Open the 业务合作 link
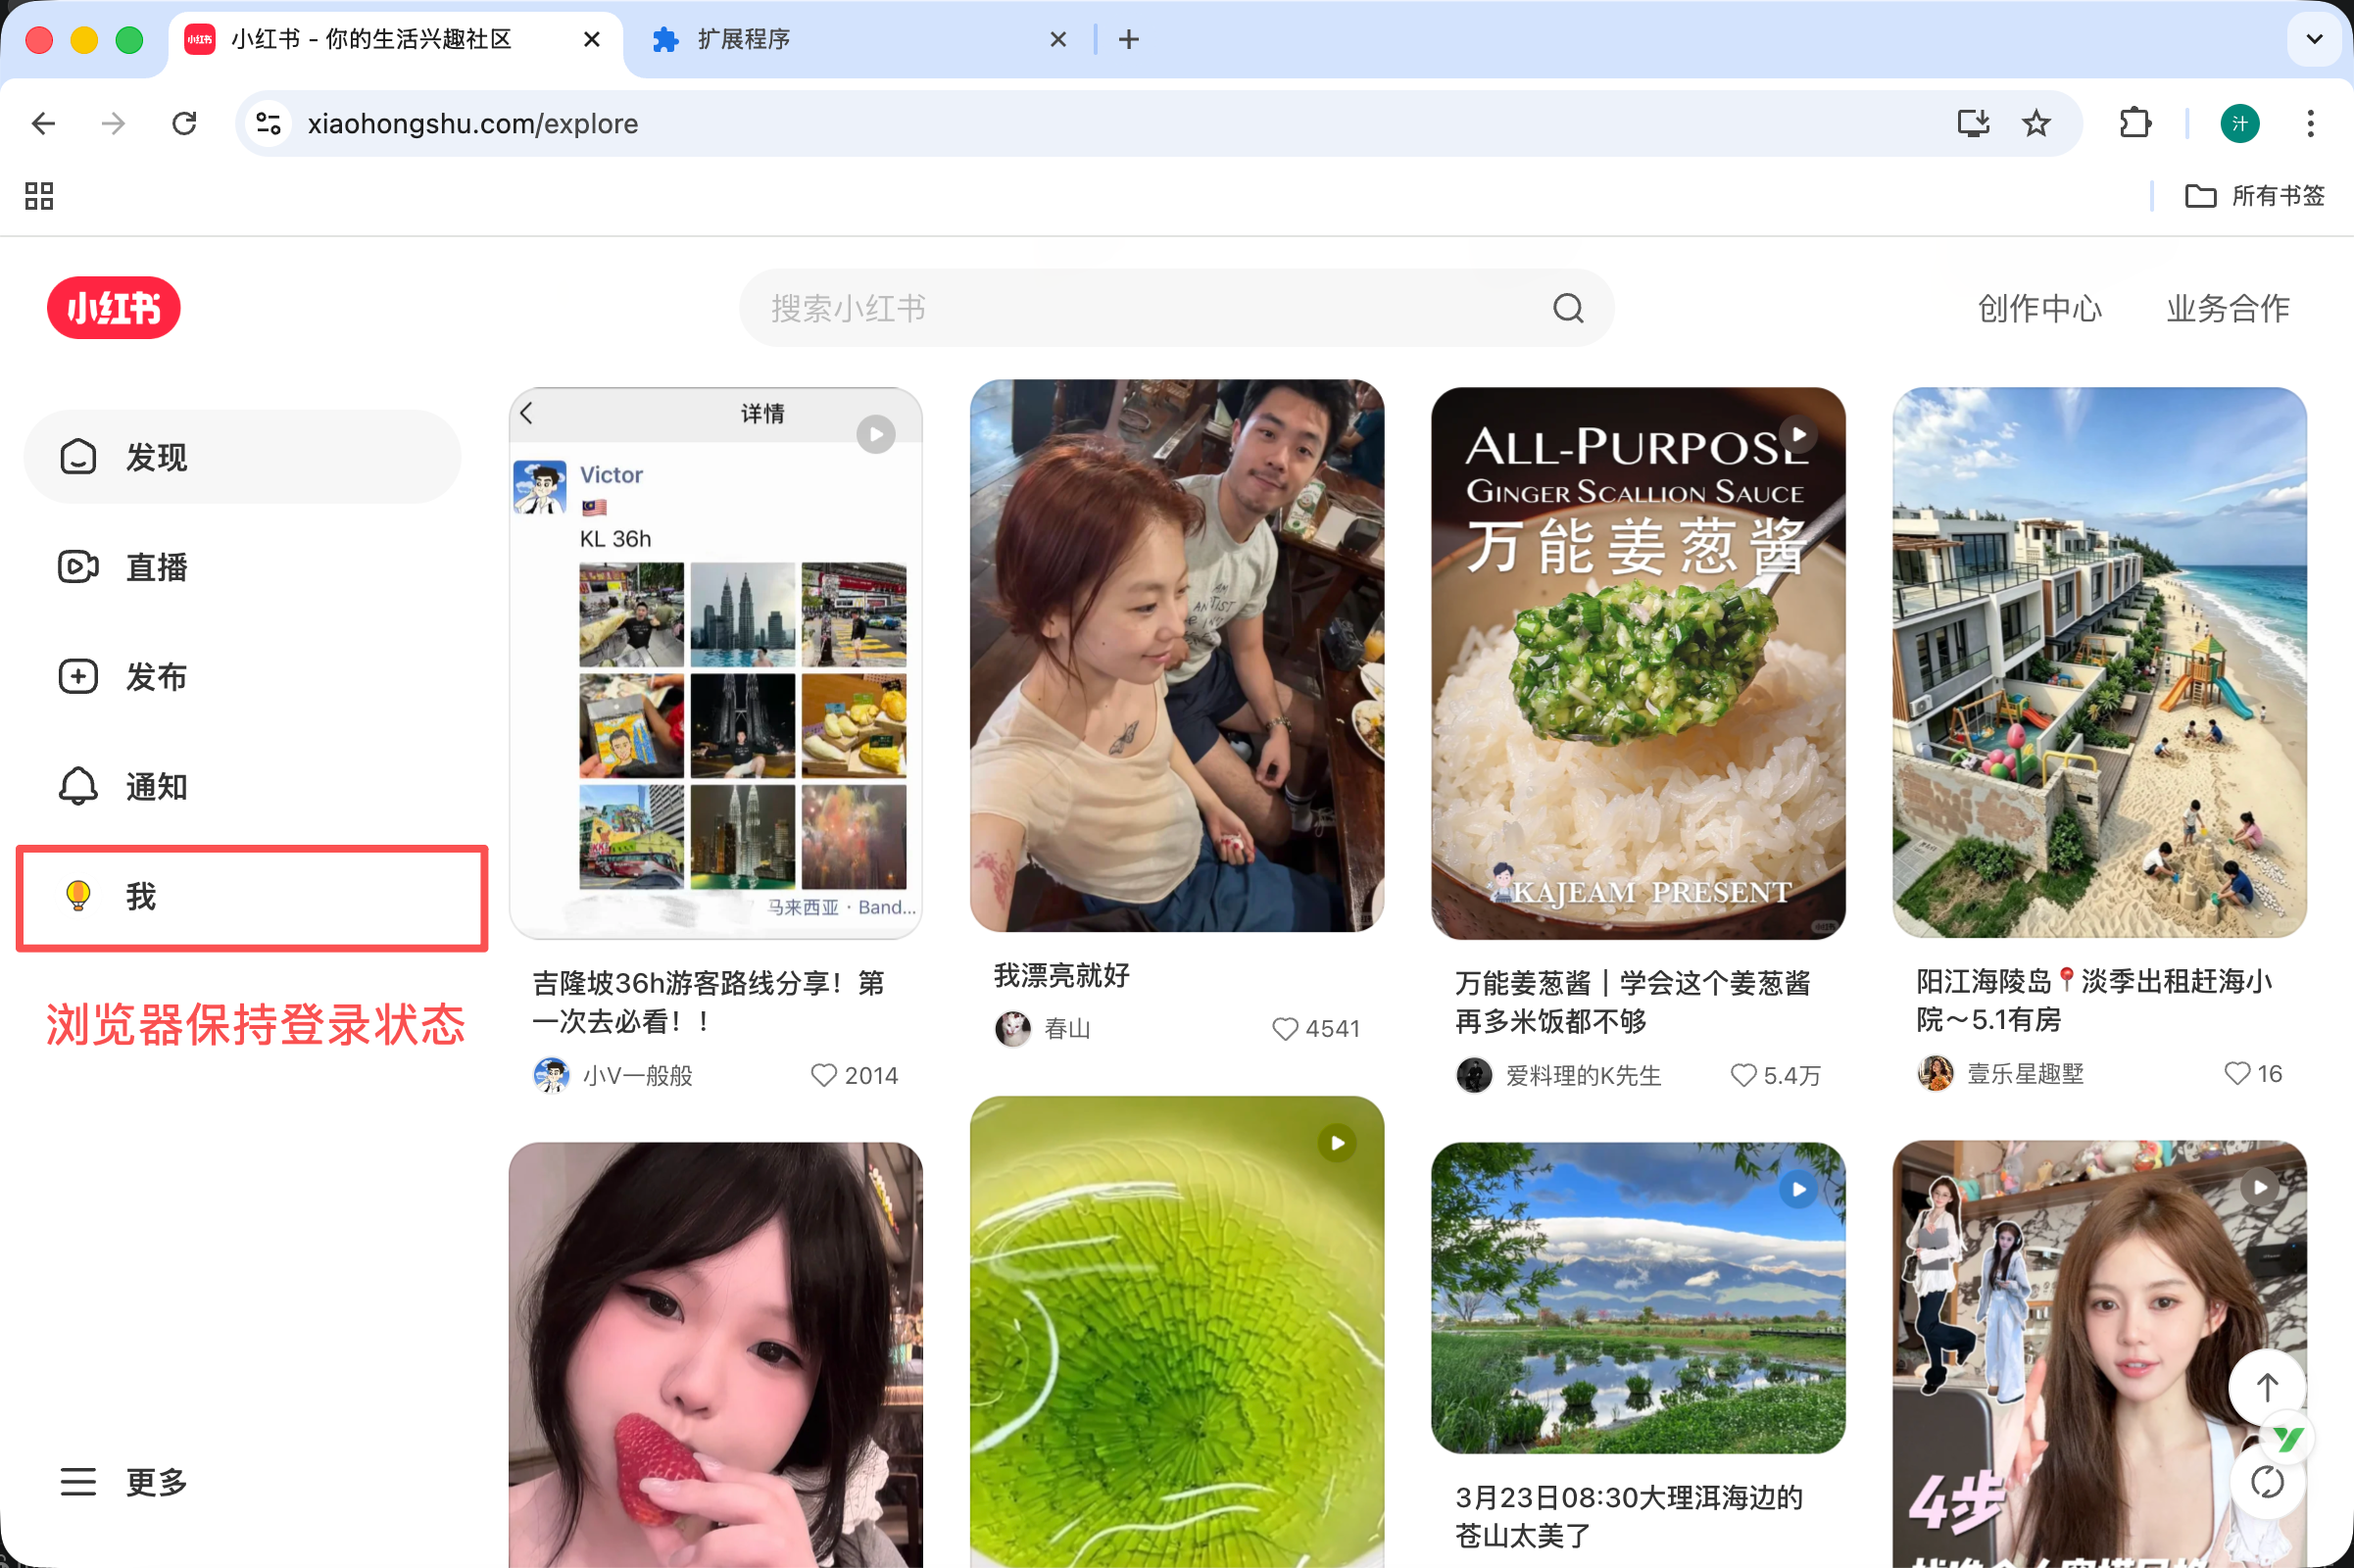This screenshot has height=1568, width=2354. (x=2226, y=307)
